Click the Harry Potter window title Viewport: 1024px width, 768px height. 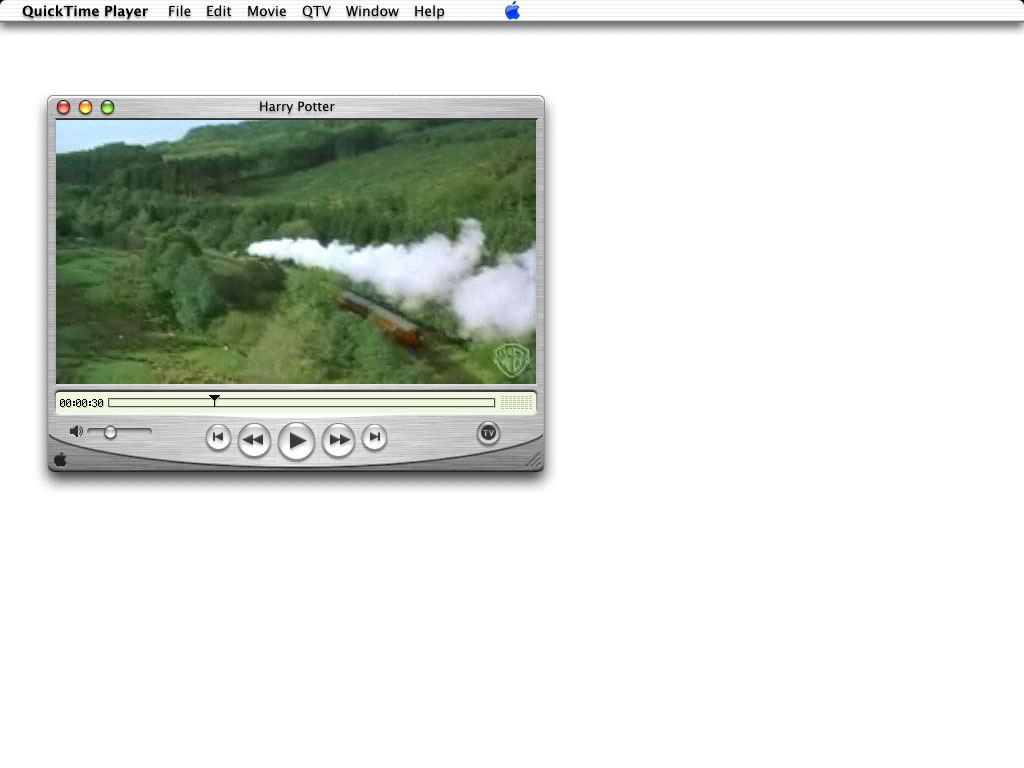(x=296, y=106)
